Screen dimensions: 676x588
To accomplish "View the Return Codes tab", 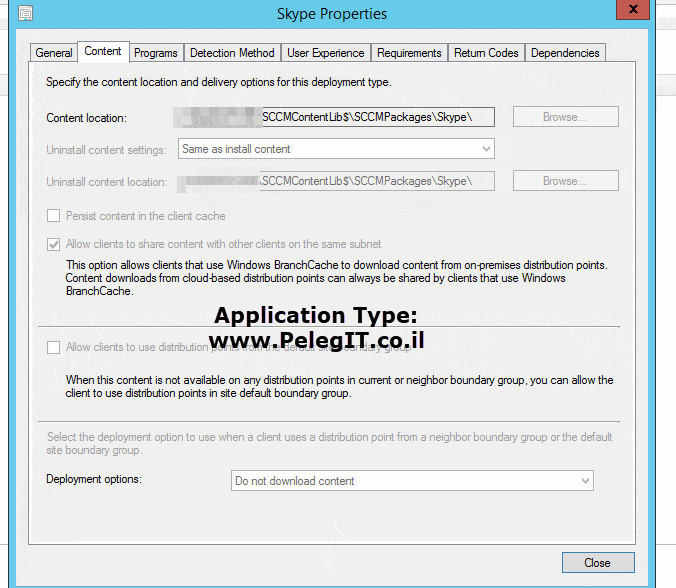I will click(486, 53).
